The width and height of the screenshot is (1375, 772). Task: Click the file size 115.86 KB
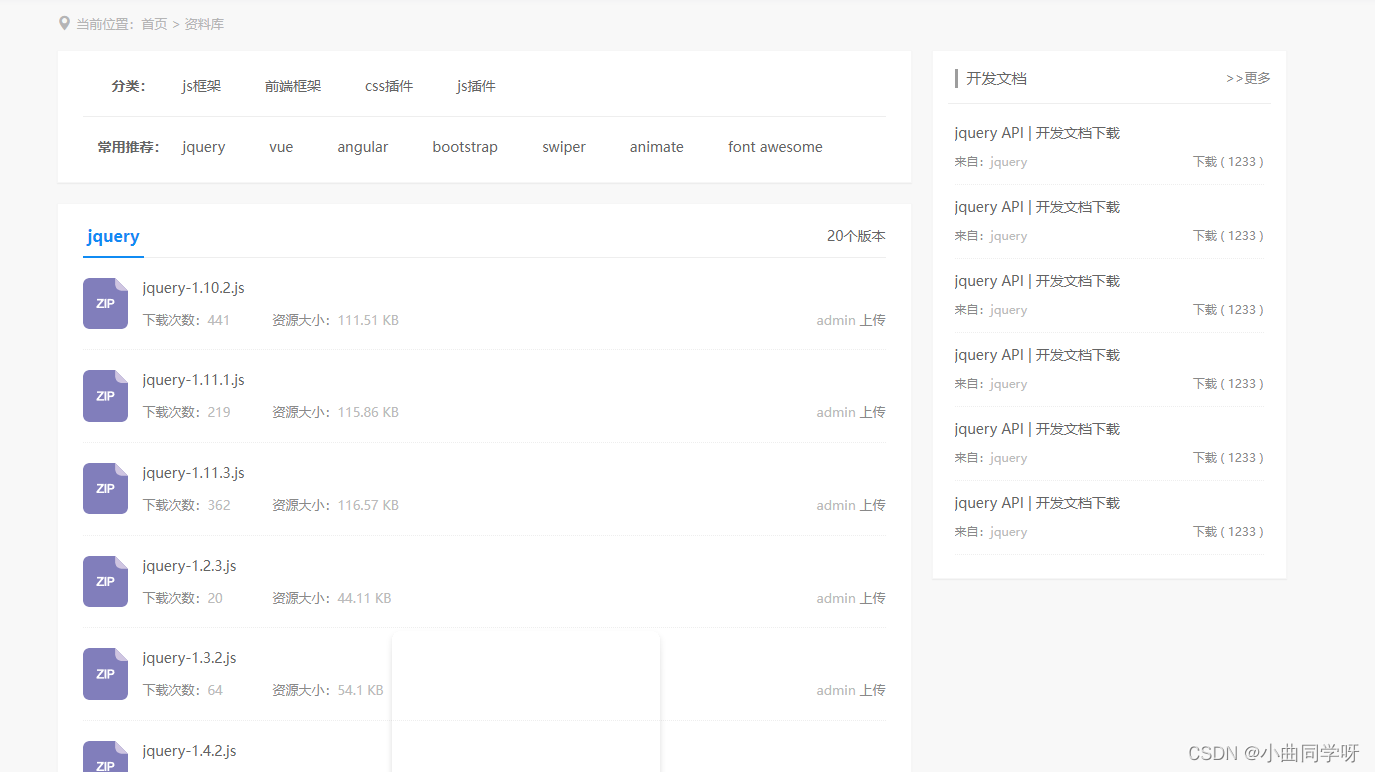coord(368,412)
